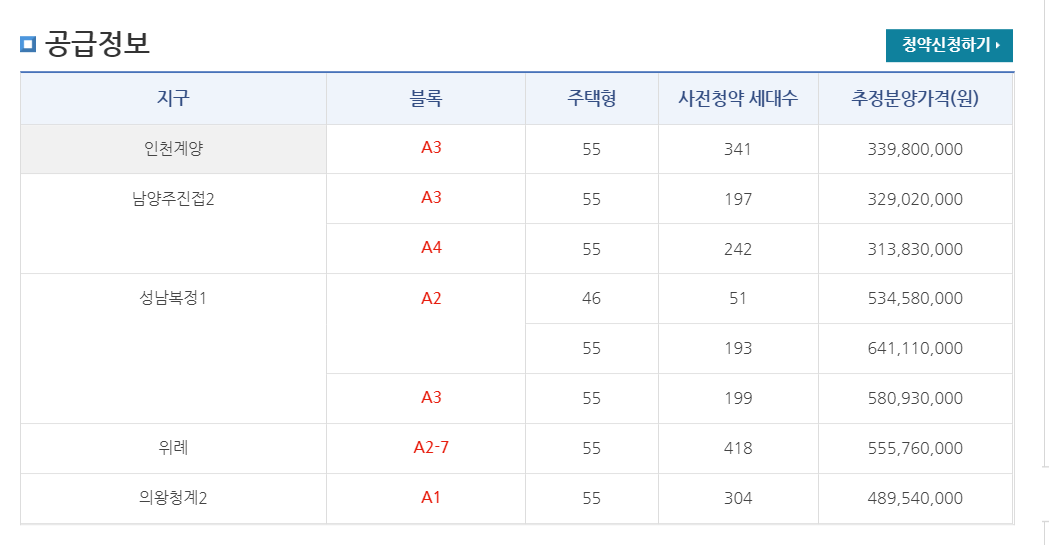The width and height of the screenshot is (1049, 545).
Task: Click housing type 46 in 성남복정1 row
Action: click(x=591, y=298)
